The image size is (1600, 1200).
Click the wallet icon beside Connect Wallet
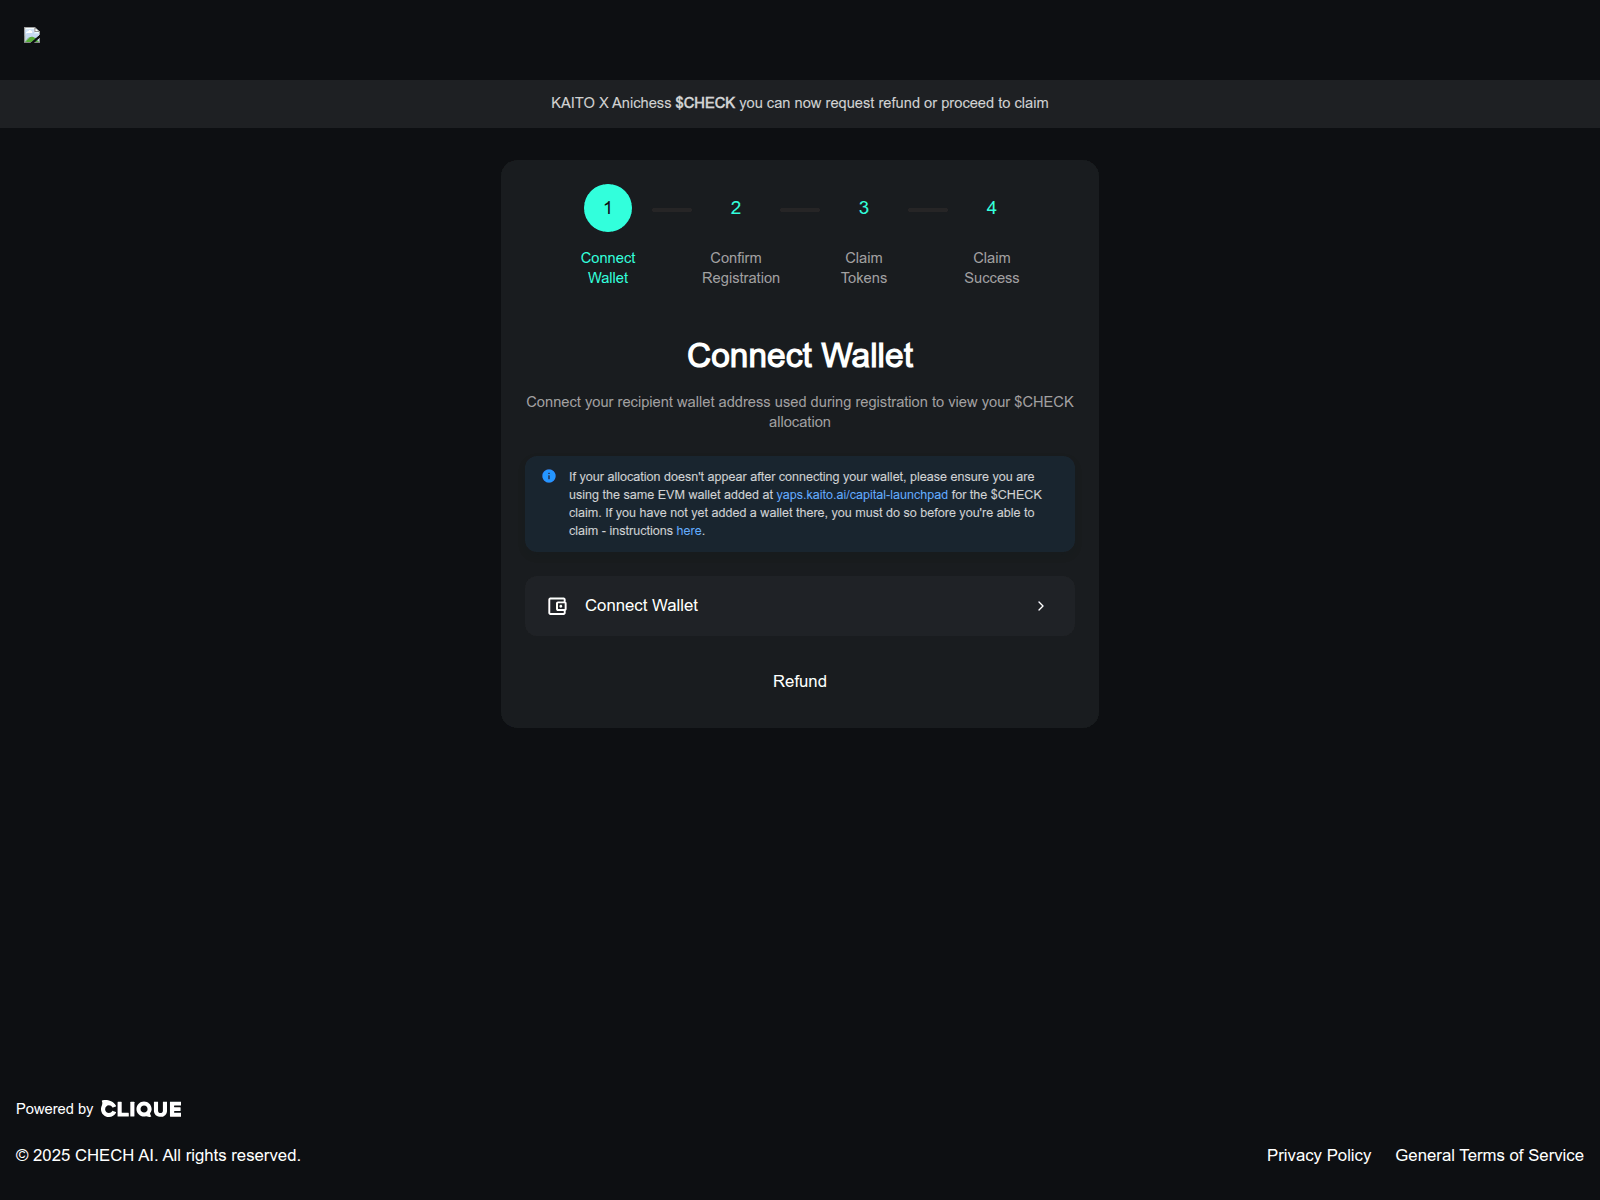pos(557,605)
